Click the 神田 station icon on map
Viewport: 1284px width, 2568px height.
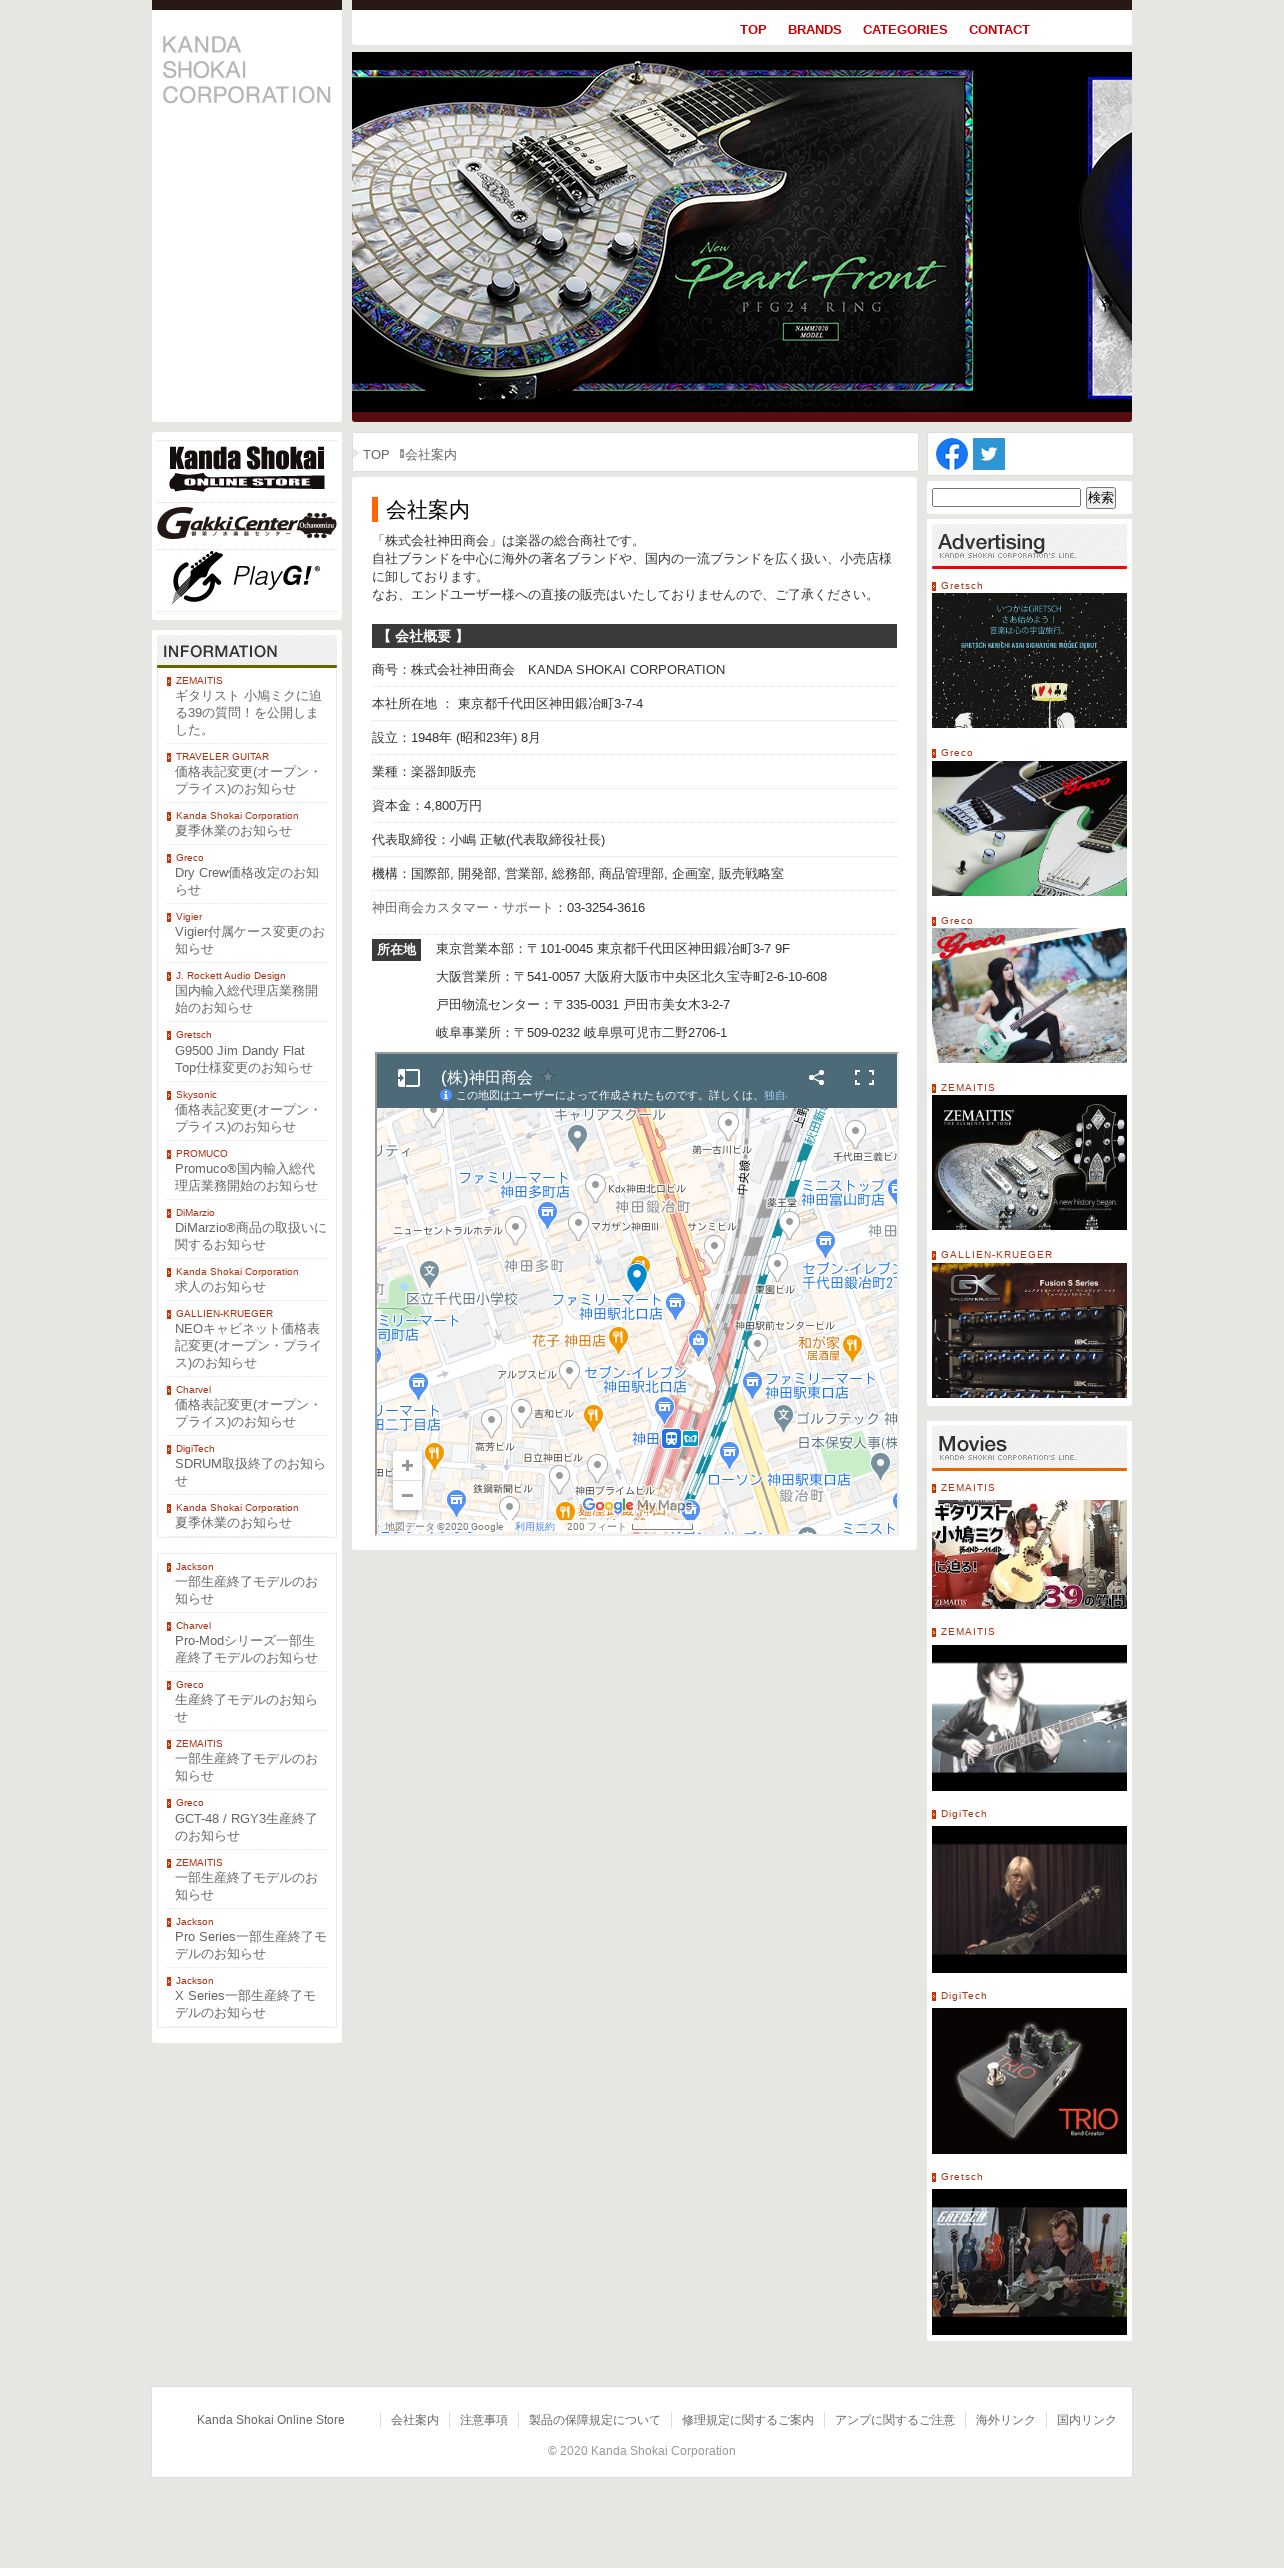[671, 1438]
